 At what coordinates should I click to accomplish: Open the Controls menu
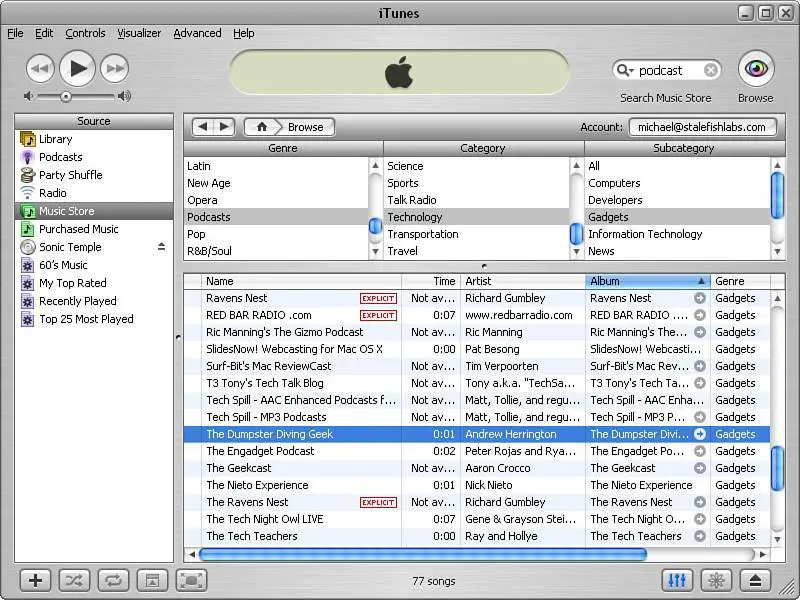85,33
